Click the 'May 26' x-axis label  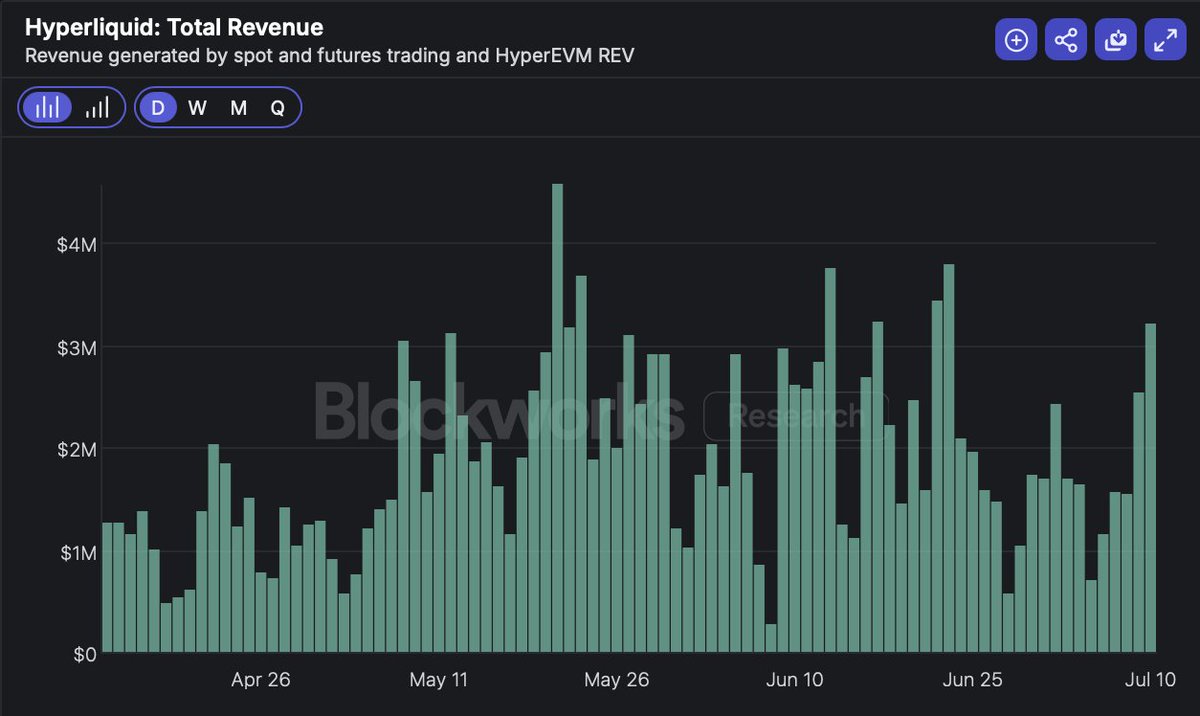[616, 680]
